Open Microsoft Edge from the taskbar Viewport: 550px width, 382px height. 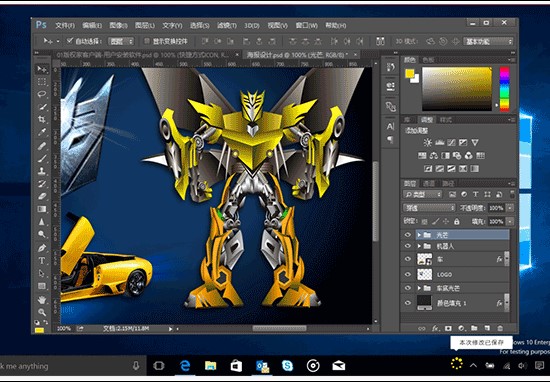pos(185,366)
